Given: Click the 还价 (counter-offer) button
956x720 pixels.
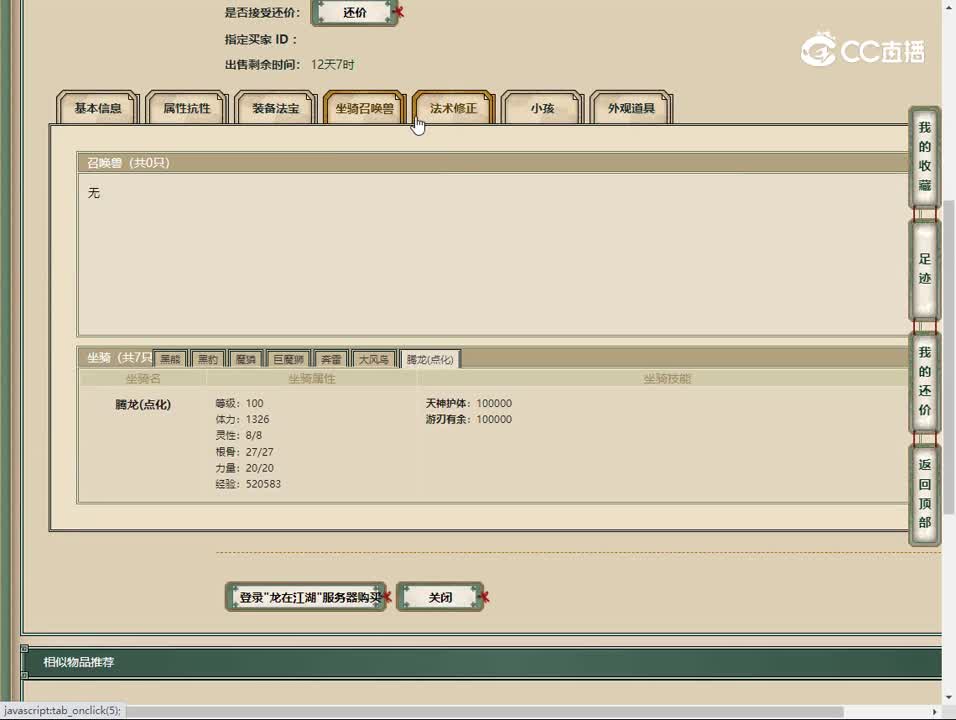Looking at the screenshot, I should [x=355, y=13].
